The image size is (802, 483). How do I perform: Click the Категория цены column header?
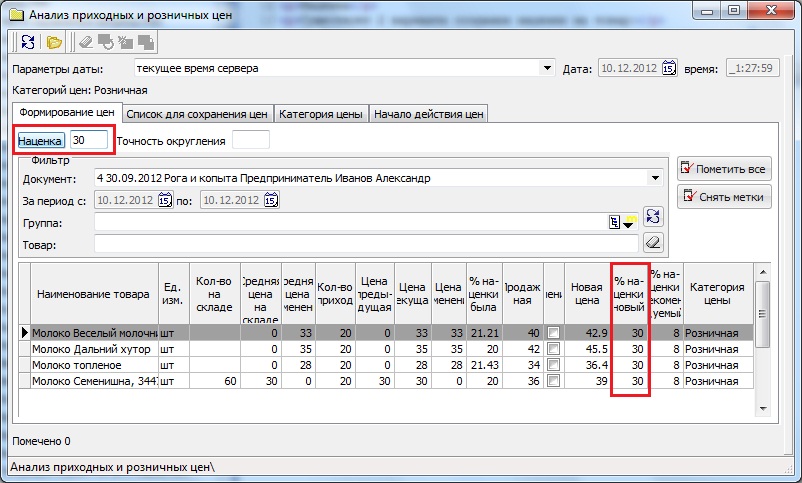pyautogui.click(x=717, y=294)
